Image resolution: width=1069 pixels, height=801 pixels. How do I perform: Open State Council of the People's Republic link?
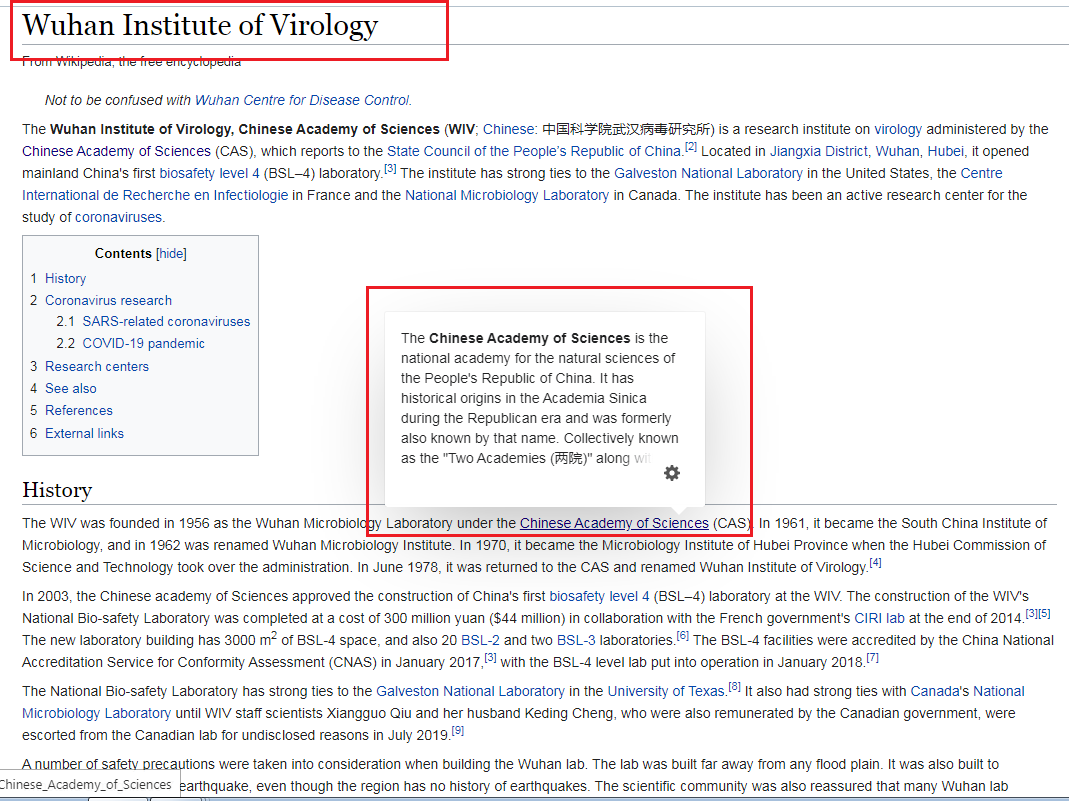click(534, 151)
